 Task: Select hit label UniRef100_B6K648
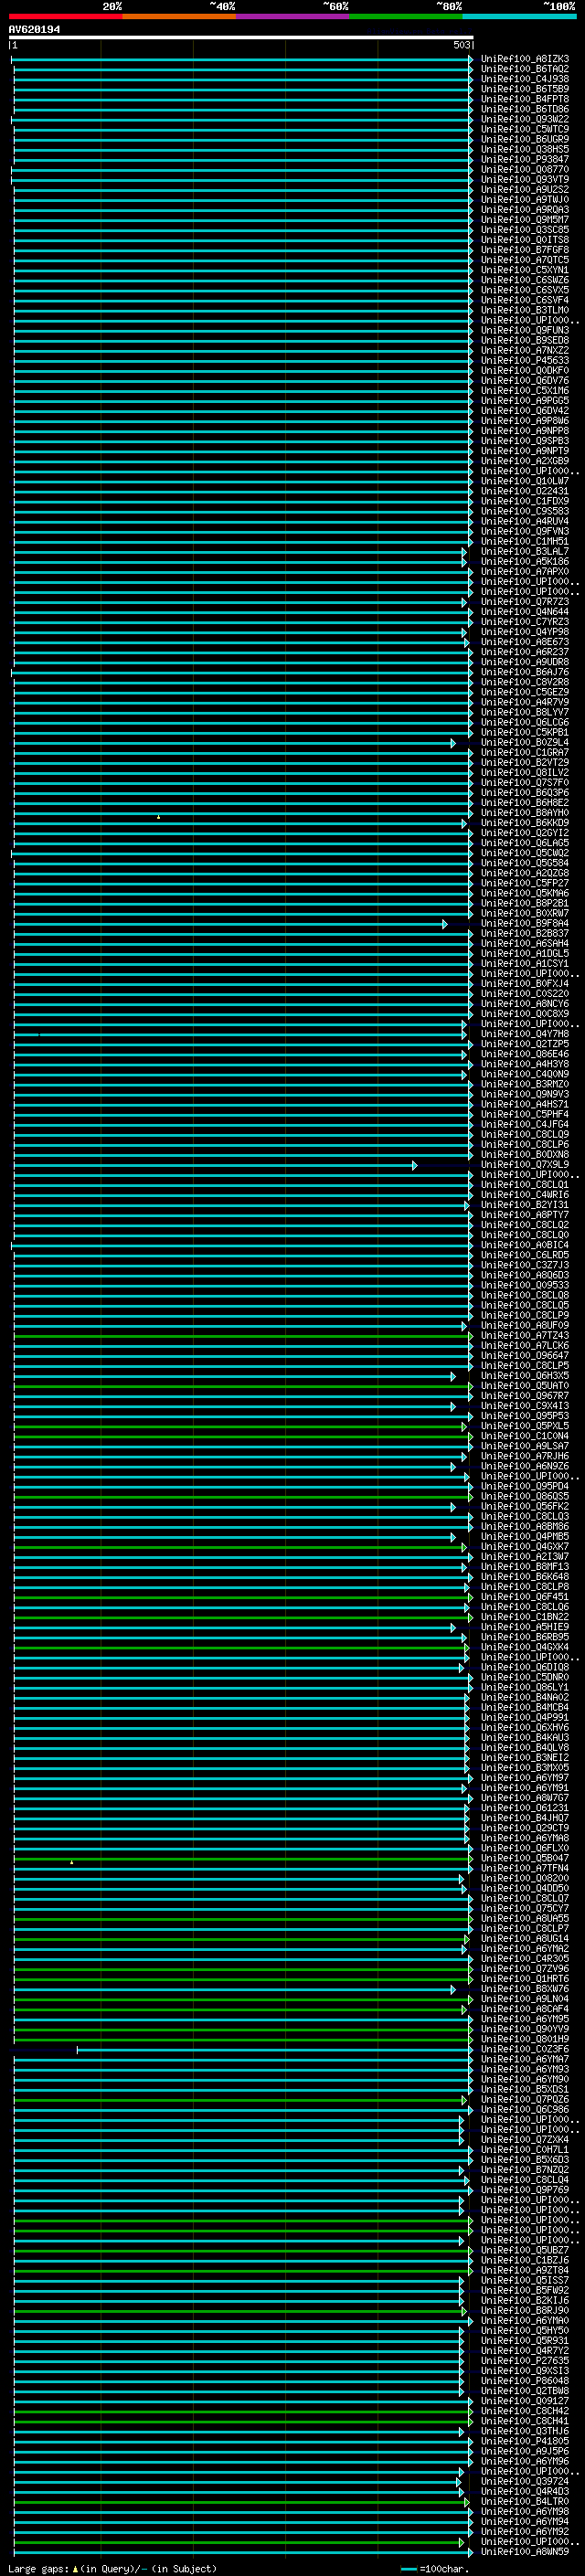tap(525, 1577)
